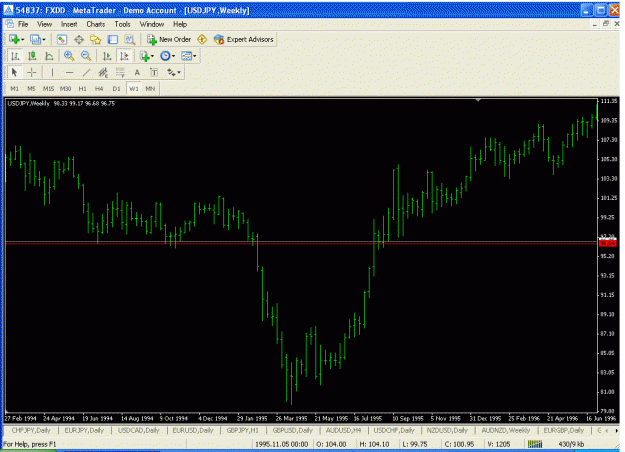Viewport: 625px width, 452px height.
Task: Switch to M15 timeframe
Action: tap(49, 89)
